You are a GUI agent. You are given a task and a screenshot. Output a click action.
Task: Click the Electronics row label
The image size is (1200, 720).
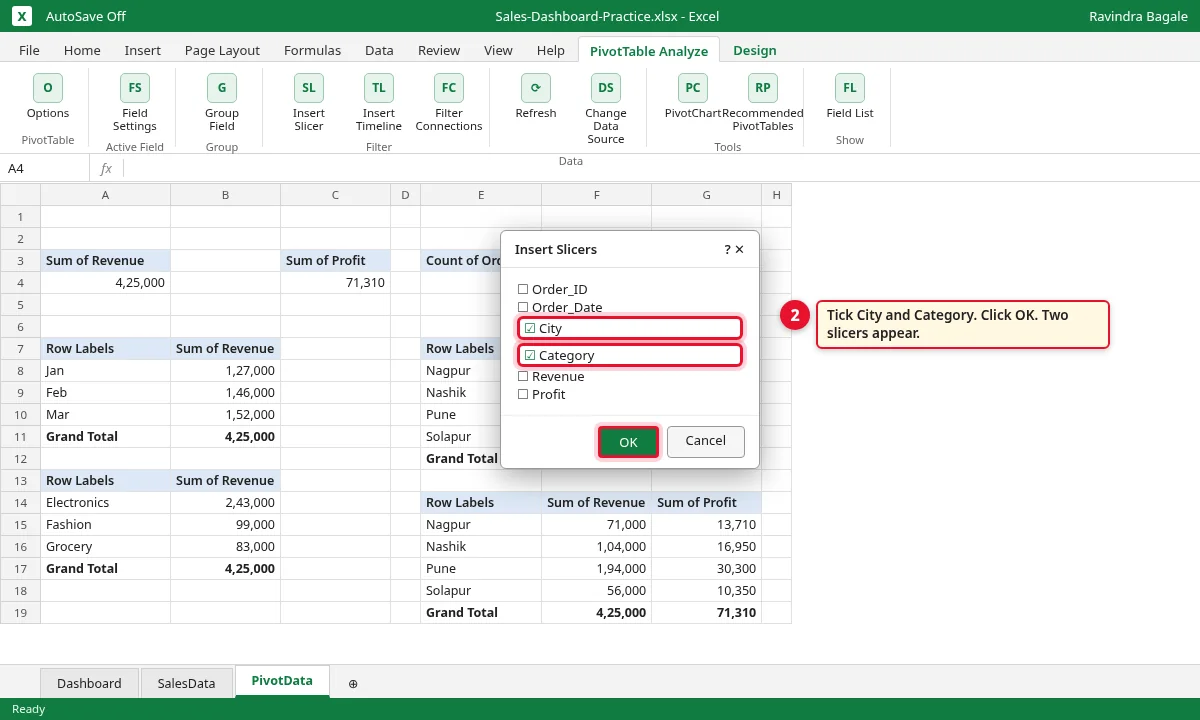point(106,502)
